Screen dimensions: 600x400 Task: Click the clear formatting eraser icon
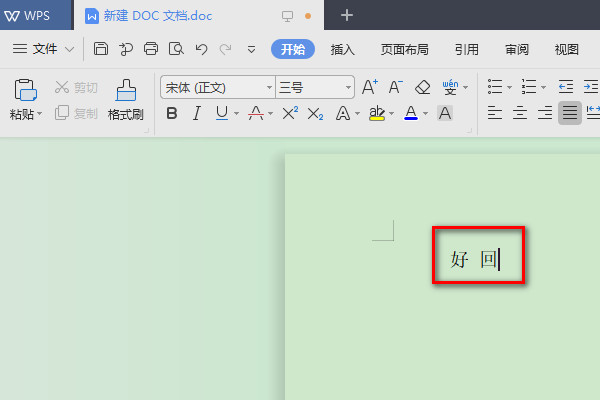422,87
